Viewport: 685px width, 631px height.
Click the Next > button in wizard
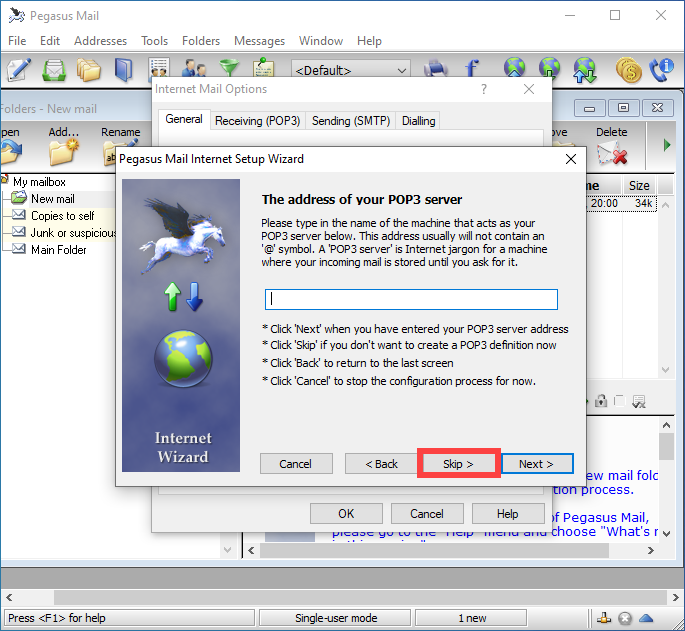coord(536,464)
